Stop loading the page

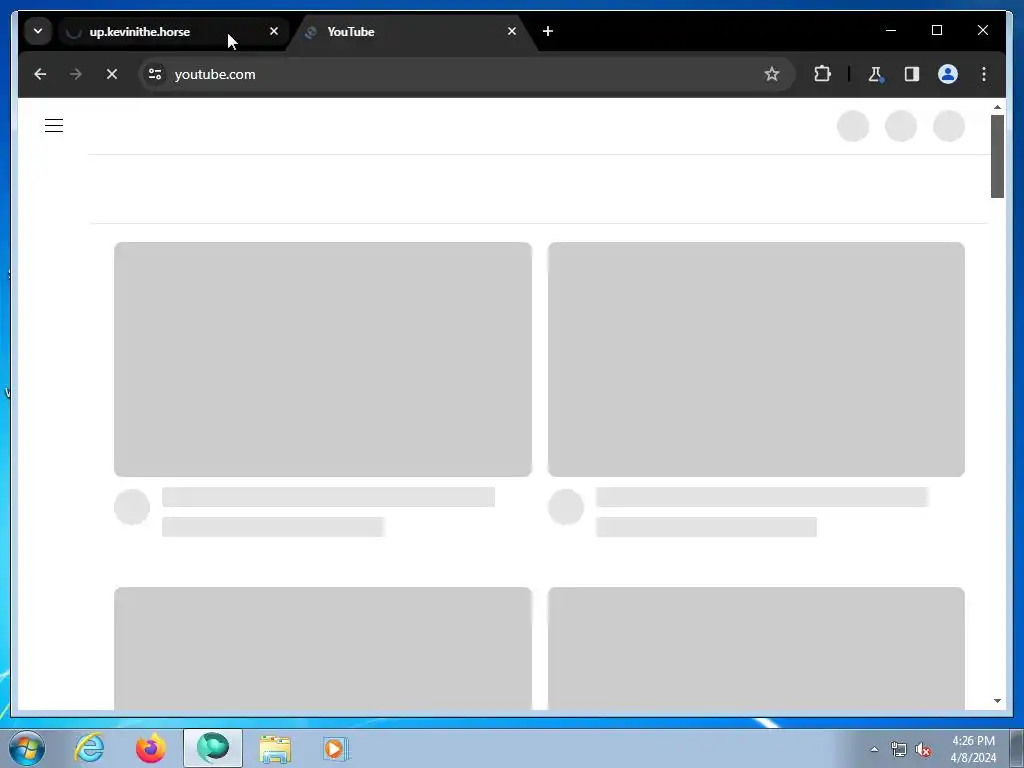pyautogui.click(x=112, y=74)
